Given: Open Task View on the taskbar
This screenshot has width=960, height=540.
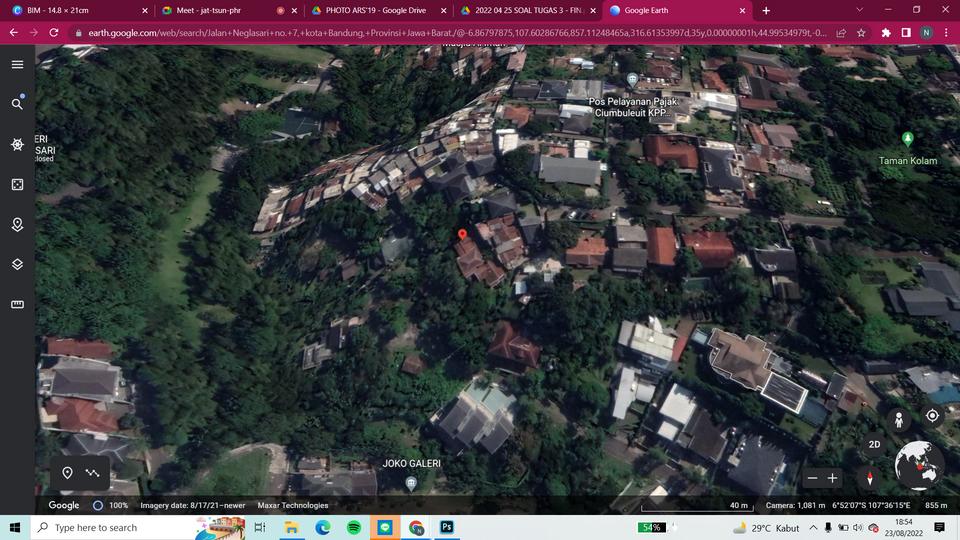Looking at the screenshot, I should 260,527.
